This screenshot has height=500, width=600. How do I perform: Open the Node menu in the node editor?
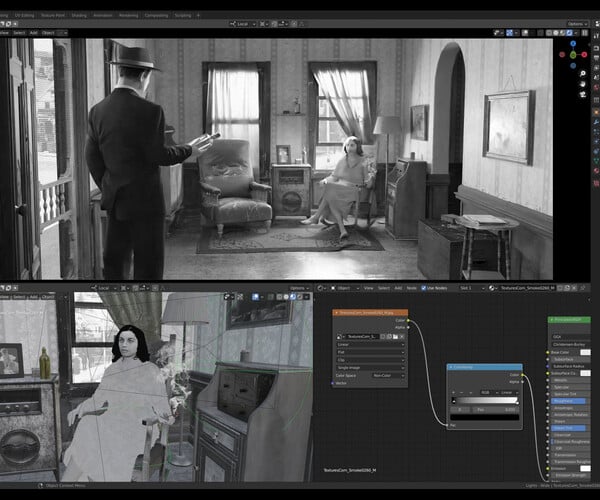pyautogui.click(x=411, y=288)
